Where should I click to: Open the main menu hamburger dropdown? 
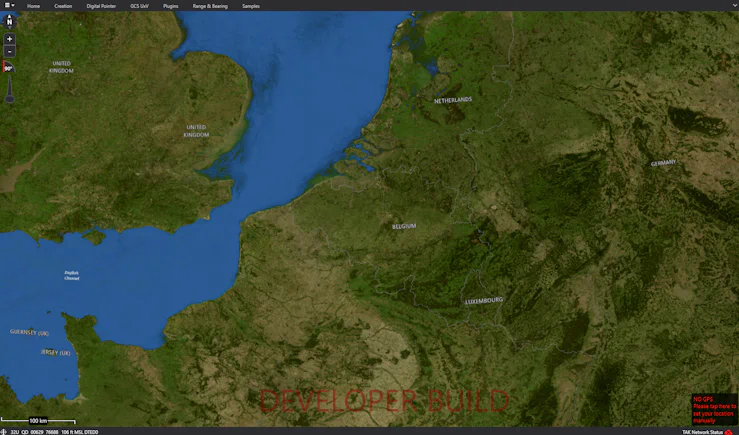tap(9, 5)
